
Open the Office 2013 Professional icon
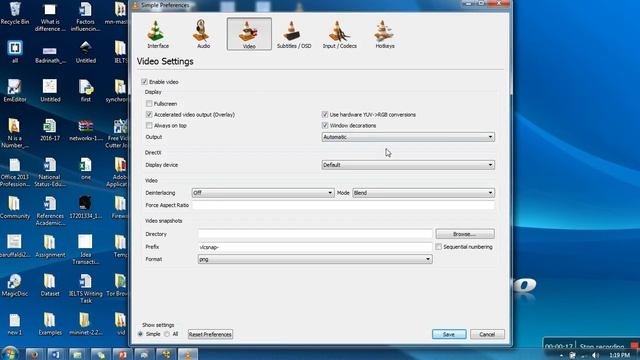(x=15, y=172)
